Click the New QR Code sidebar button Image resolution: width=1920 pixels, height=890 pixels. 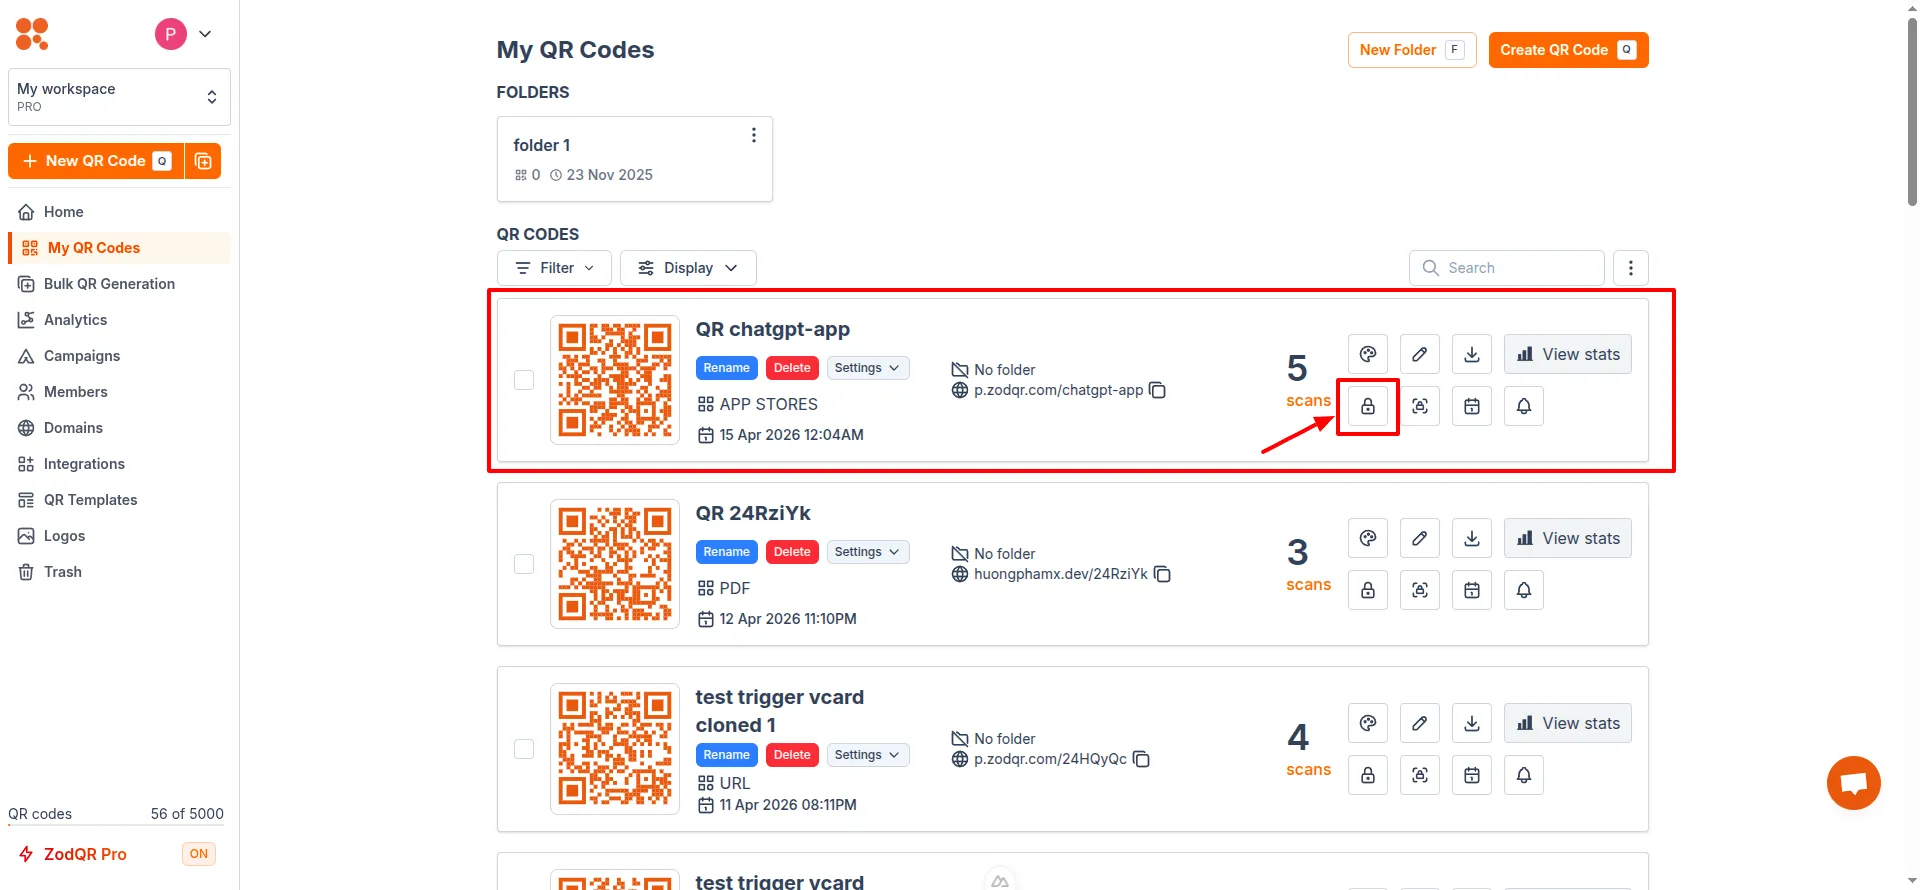96,161
